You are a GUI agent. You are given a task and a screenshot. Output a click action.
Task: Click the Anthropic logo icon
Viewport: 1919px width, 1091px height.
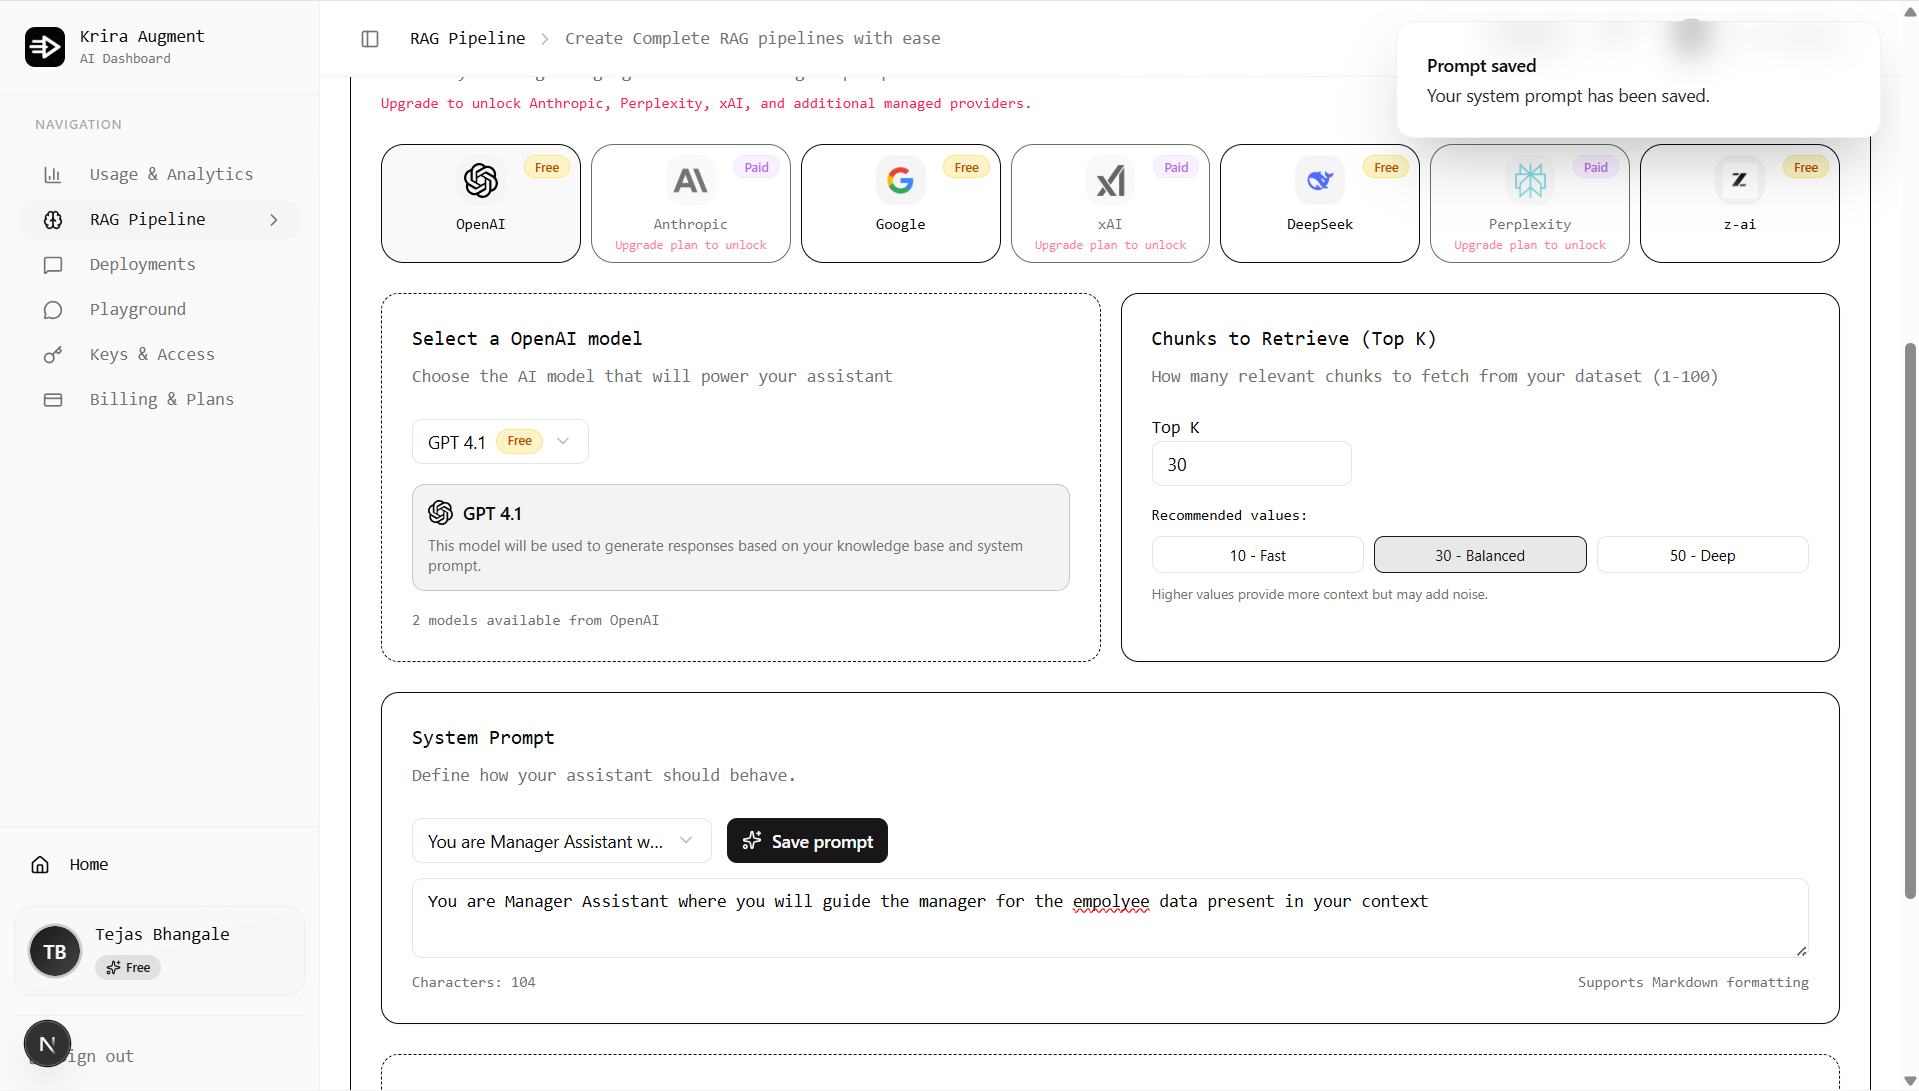click(x=691, y=181)
